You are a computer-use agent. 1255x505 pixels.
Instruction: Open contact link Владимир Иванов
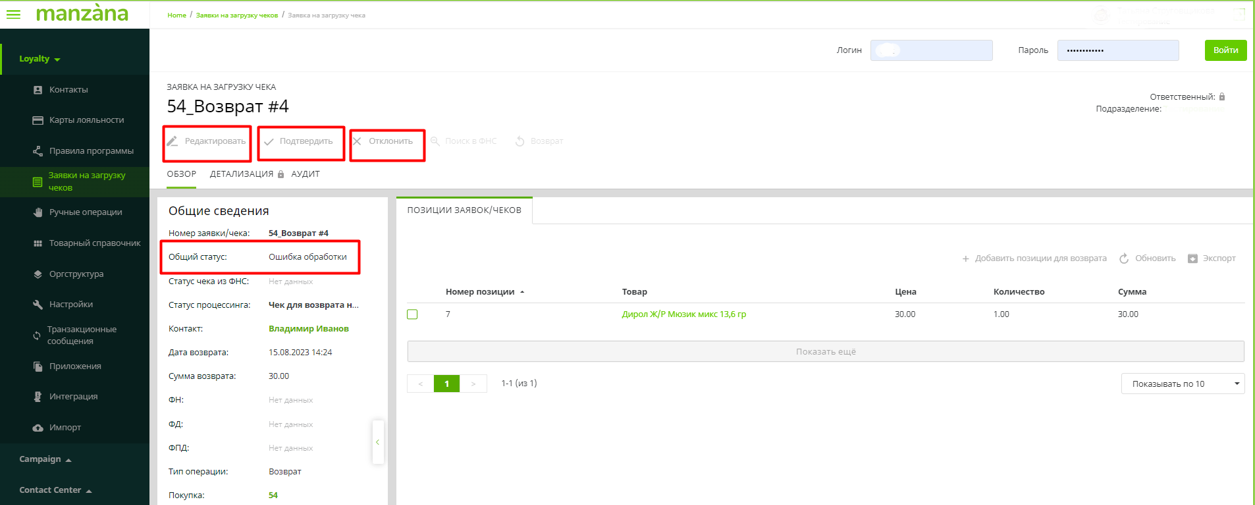pyautogui.click(x=308, y=328)
